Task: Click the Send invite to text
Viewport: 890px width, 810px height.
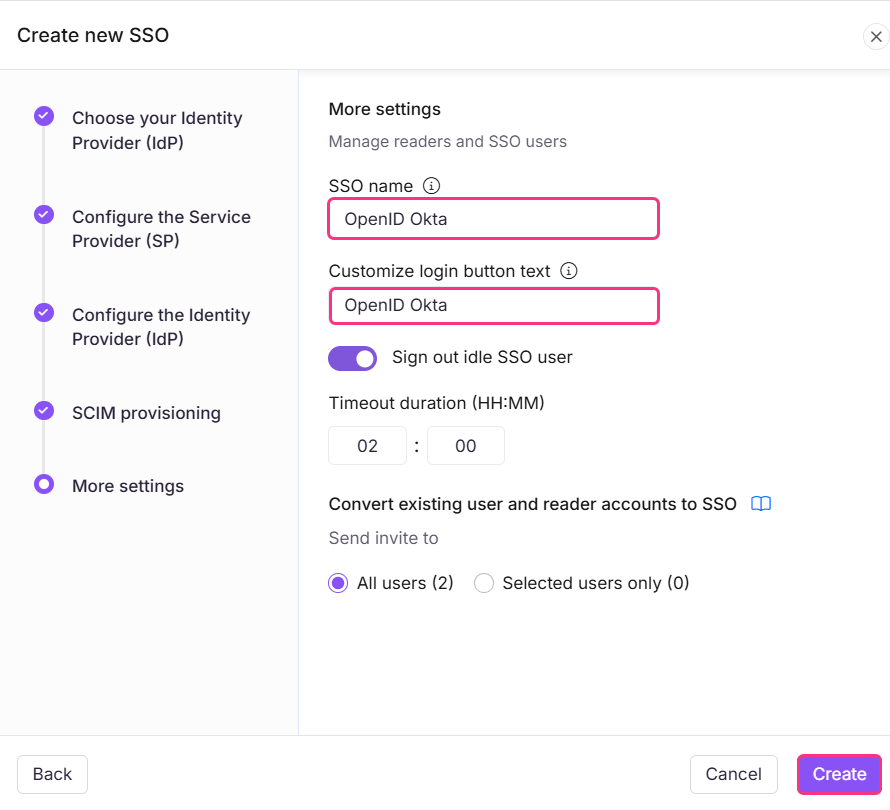Action: click(x=384, y=538)
